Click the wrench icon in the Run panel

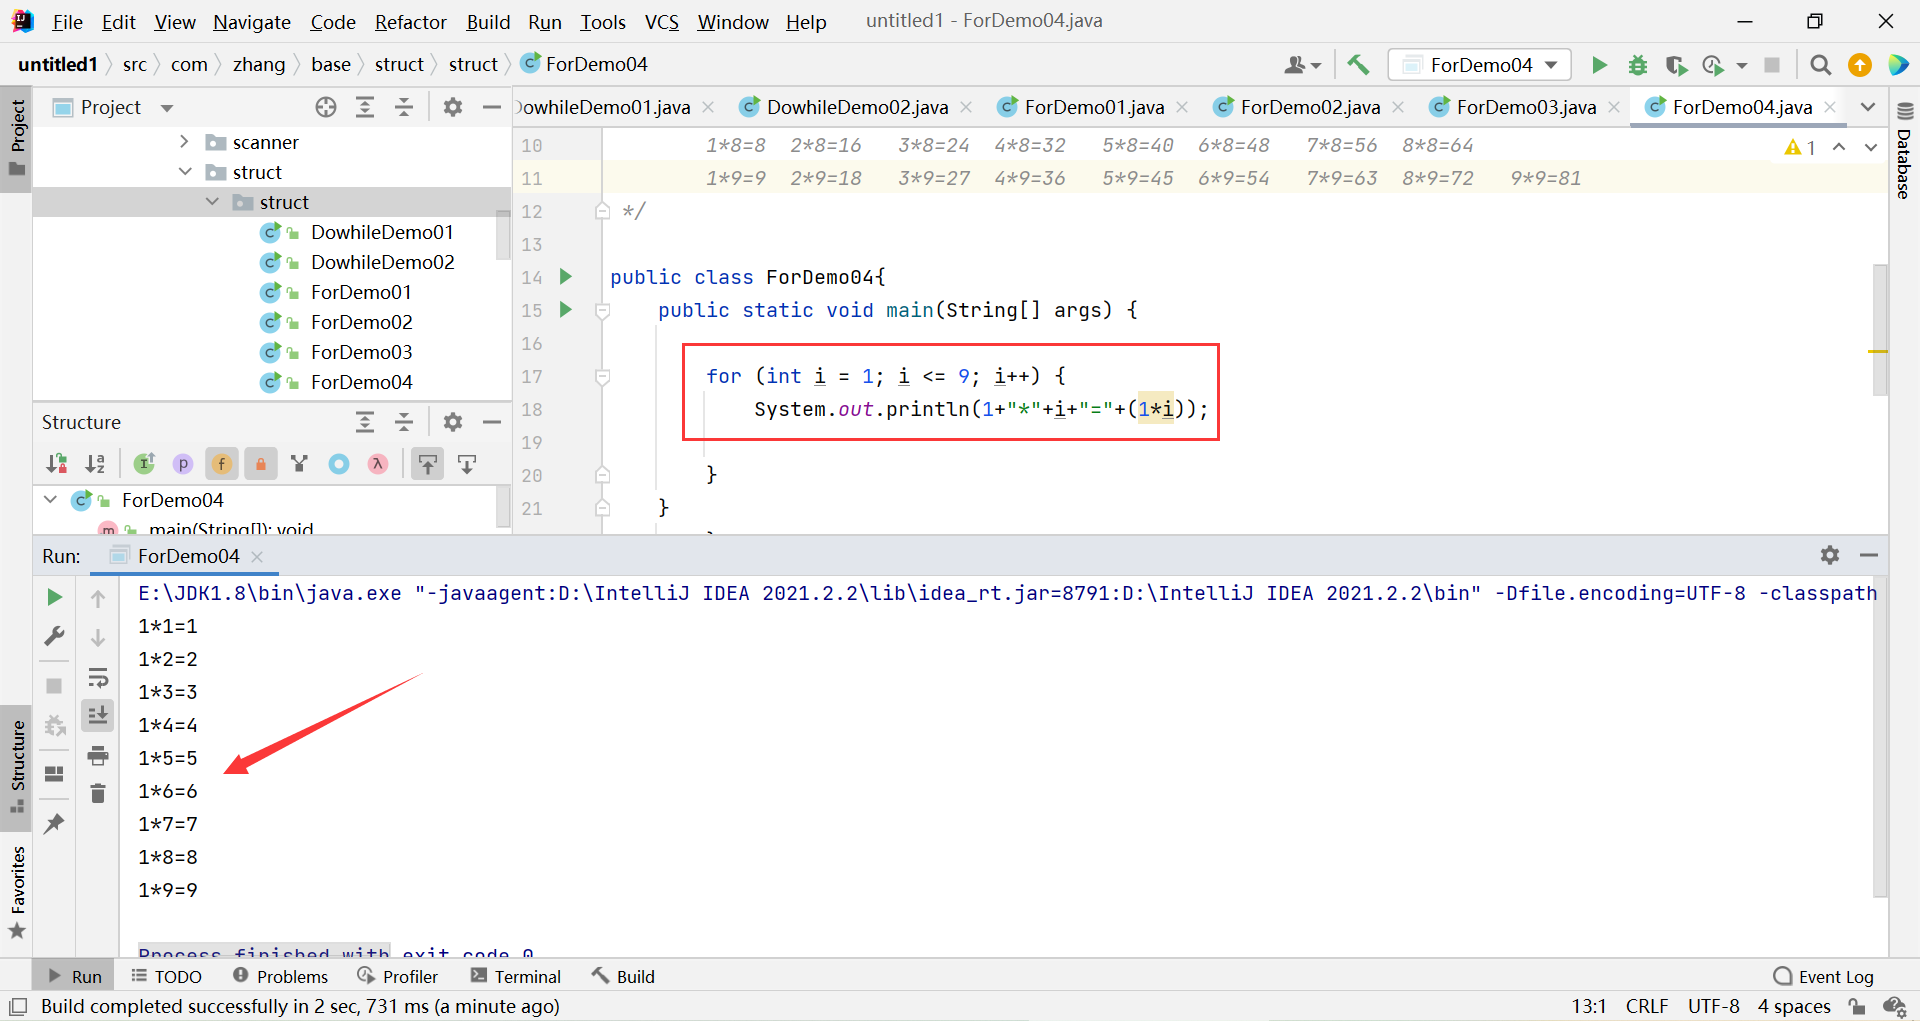coord(55,636)
